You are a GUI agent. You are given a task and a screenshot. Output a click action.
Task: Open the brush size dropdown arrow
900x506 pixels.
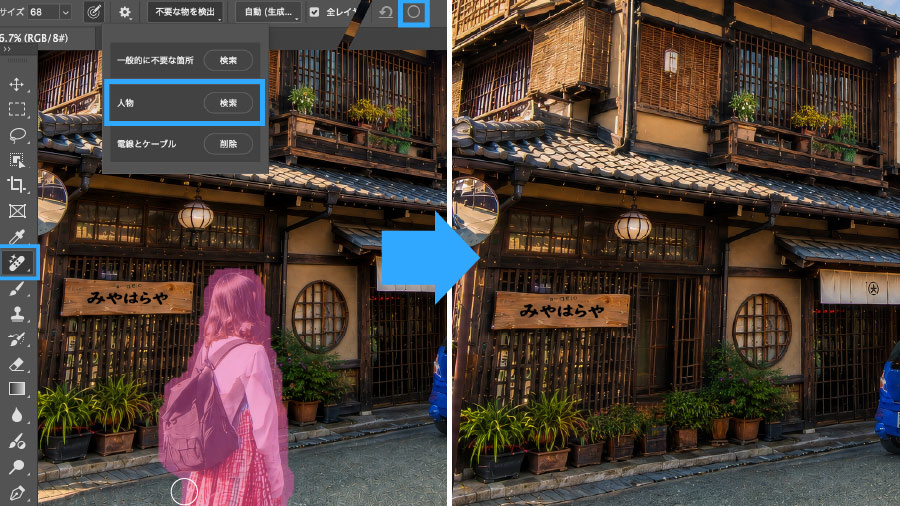[x=65, y=12]
